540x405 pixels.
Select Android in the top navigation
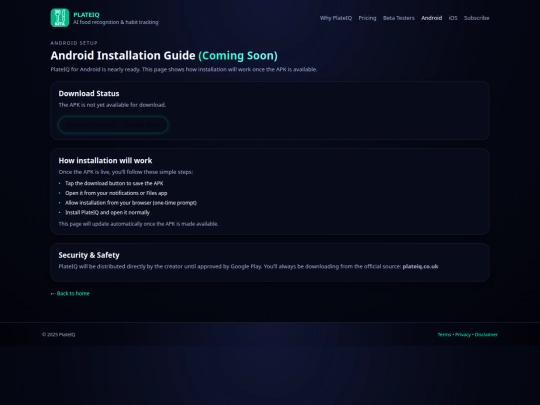point(432,18)
